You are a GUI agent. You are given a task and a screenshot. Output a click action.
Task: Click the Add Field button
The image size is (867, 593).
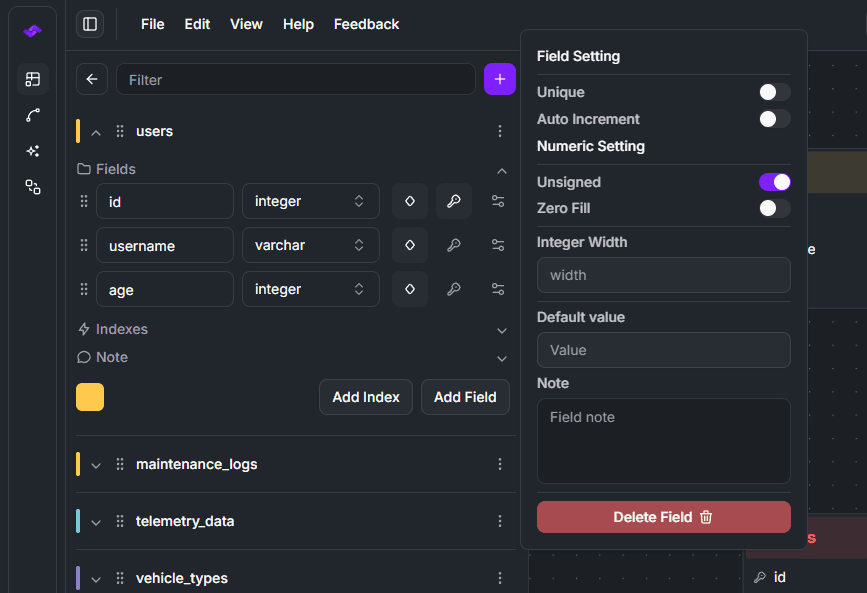(464, 397)
